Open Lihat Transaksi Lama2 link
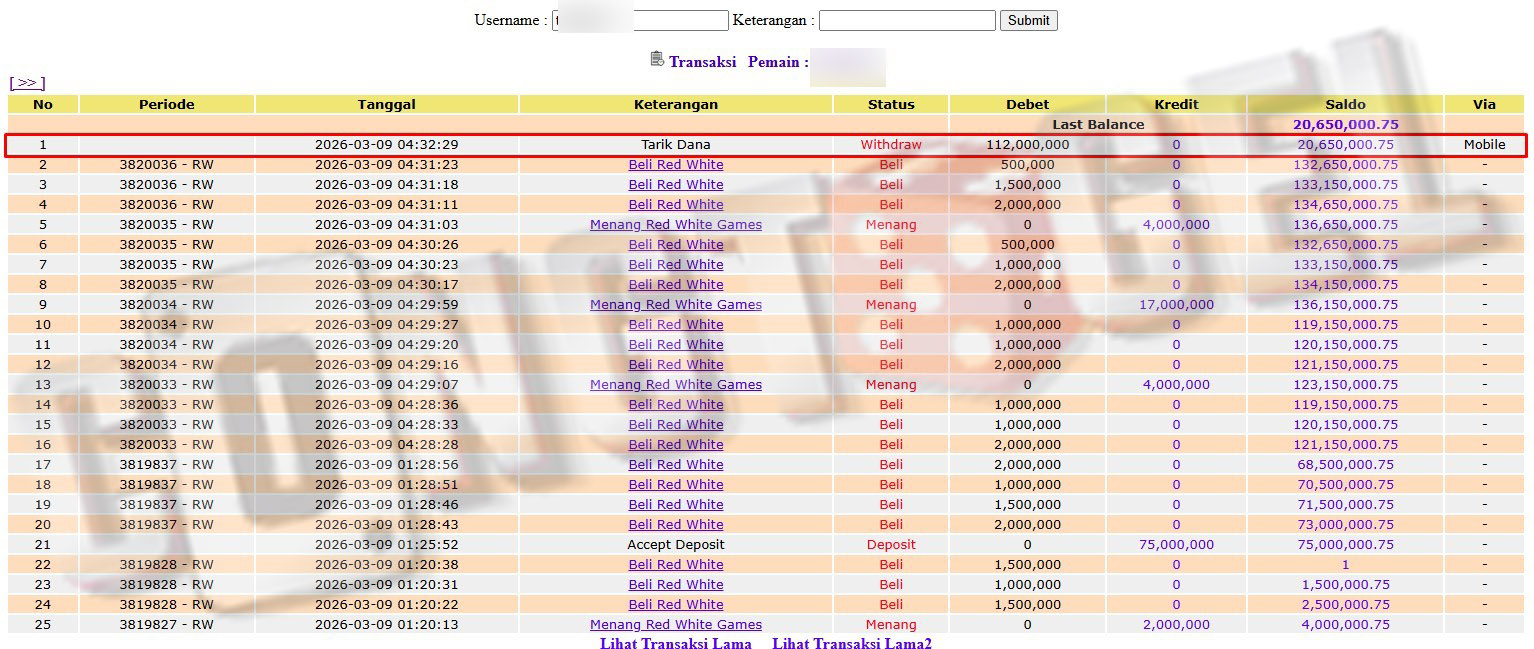This screenshot has height=649, width=1534. point(851,643)
